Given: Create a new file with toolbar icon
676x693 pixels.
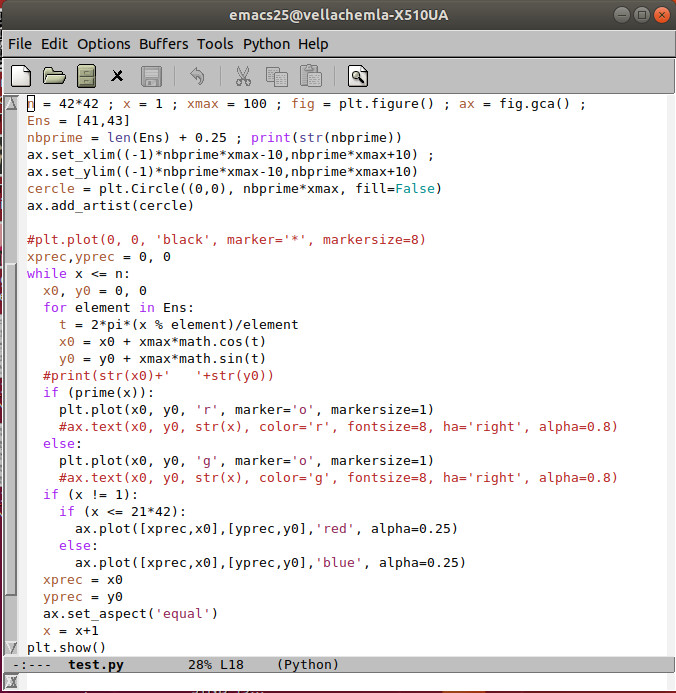Looking at the screenshot, I should 21,75.
